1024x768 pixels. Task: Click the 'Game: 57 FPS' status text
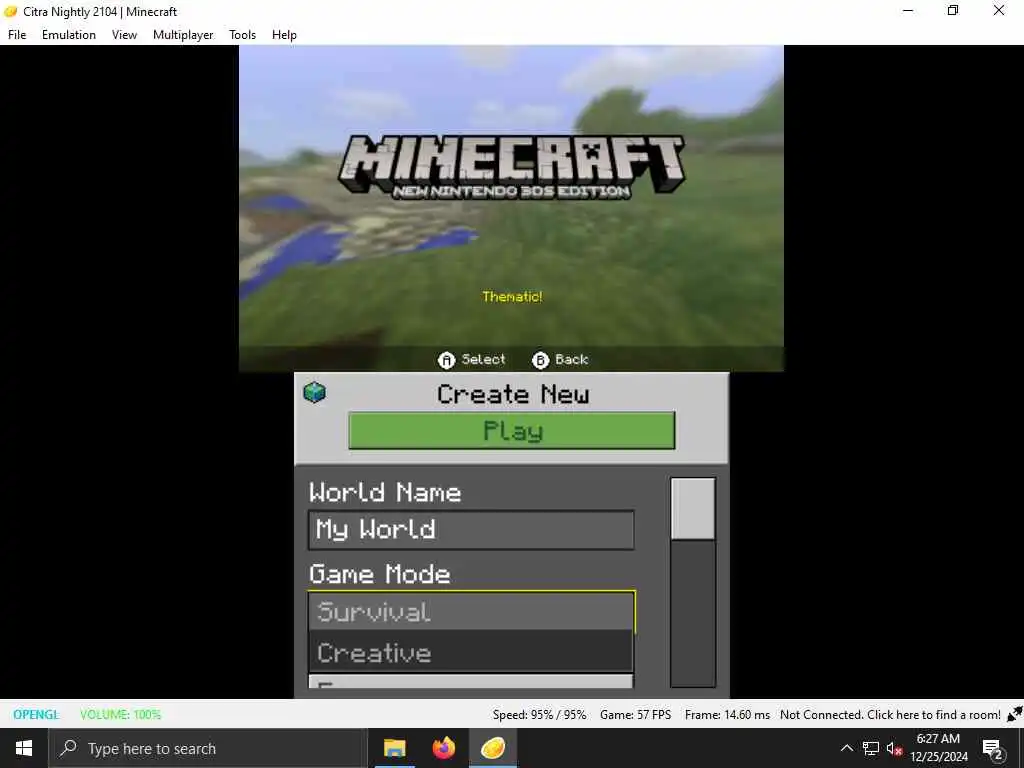pyautogui.click(x=635, y=714)
